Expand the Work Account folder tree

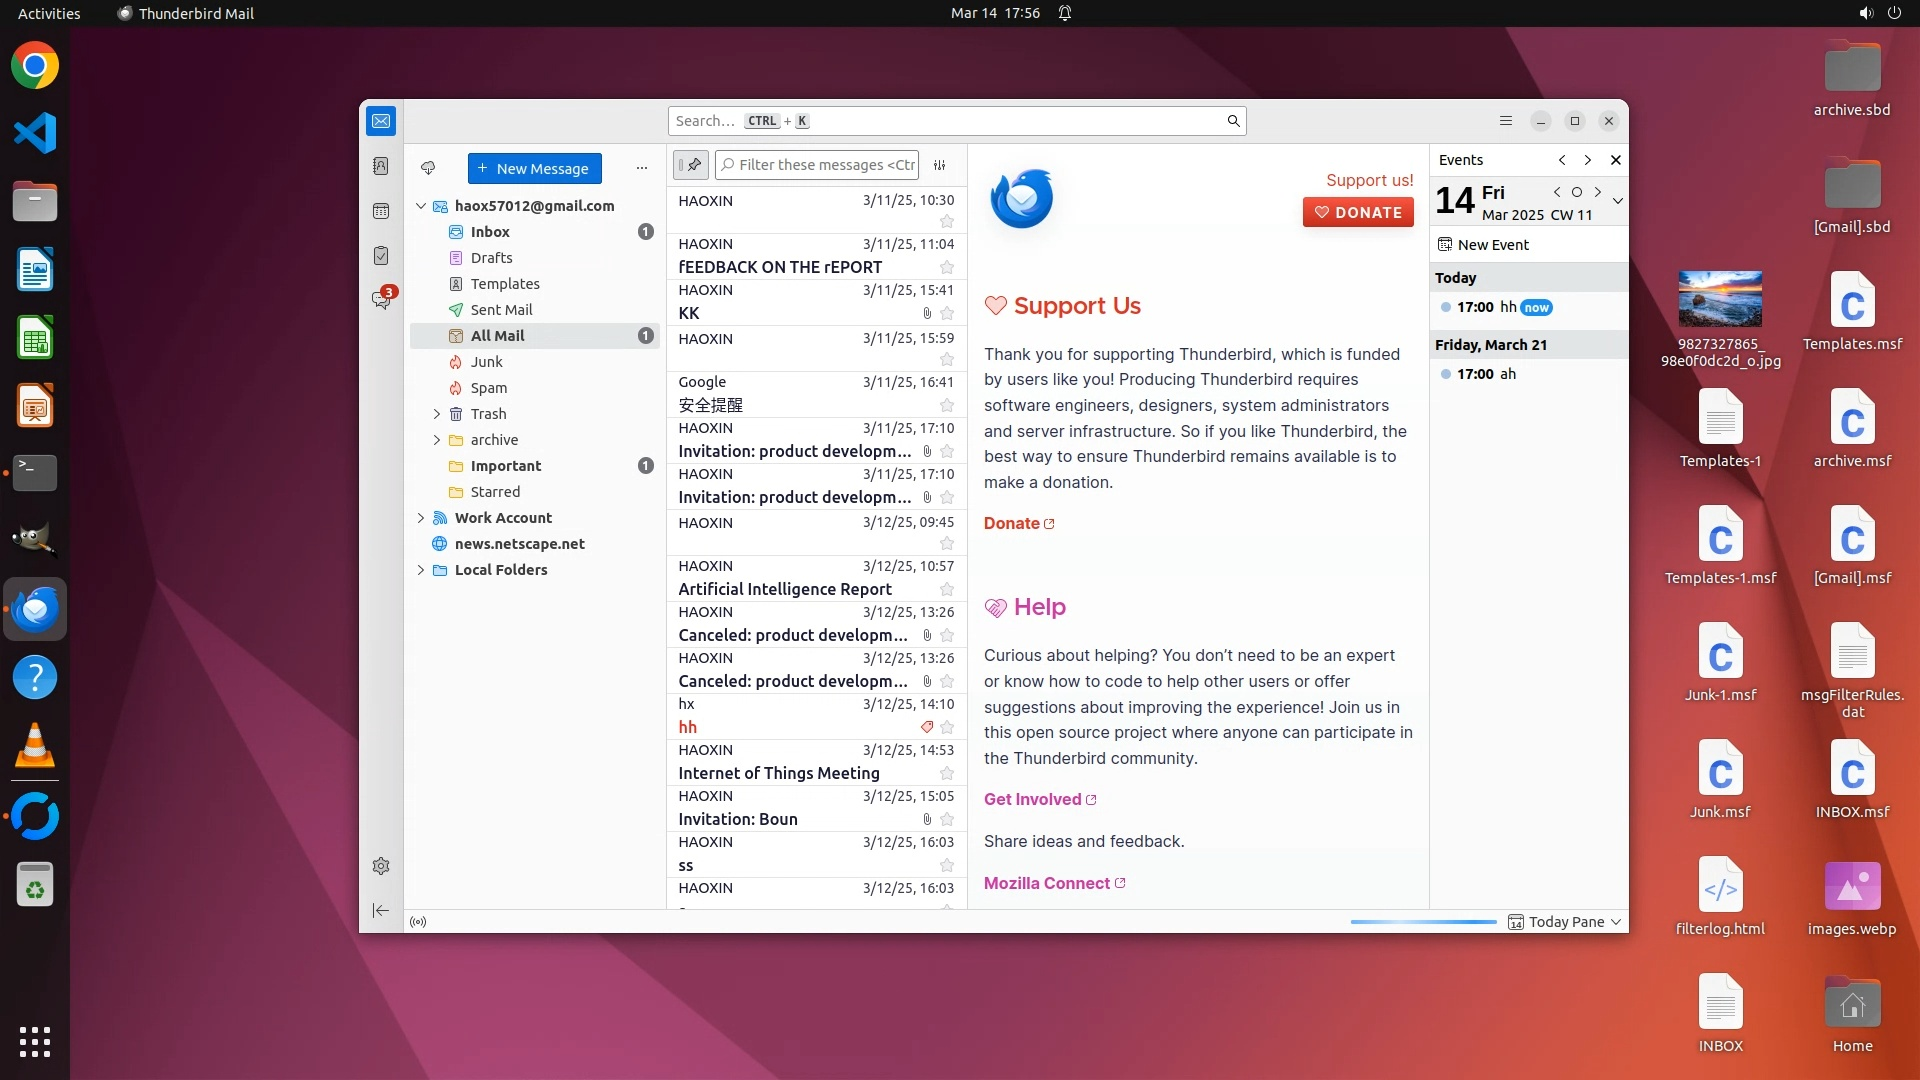pos(421,518)
